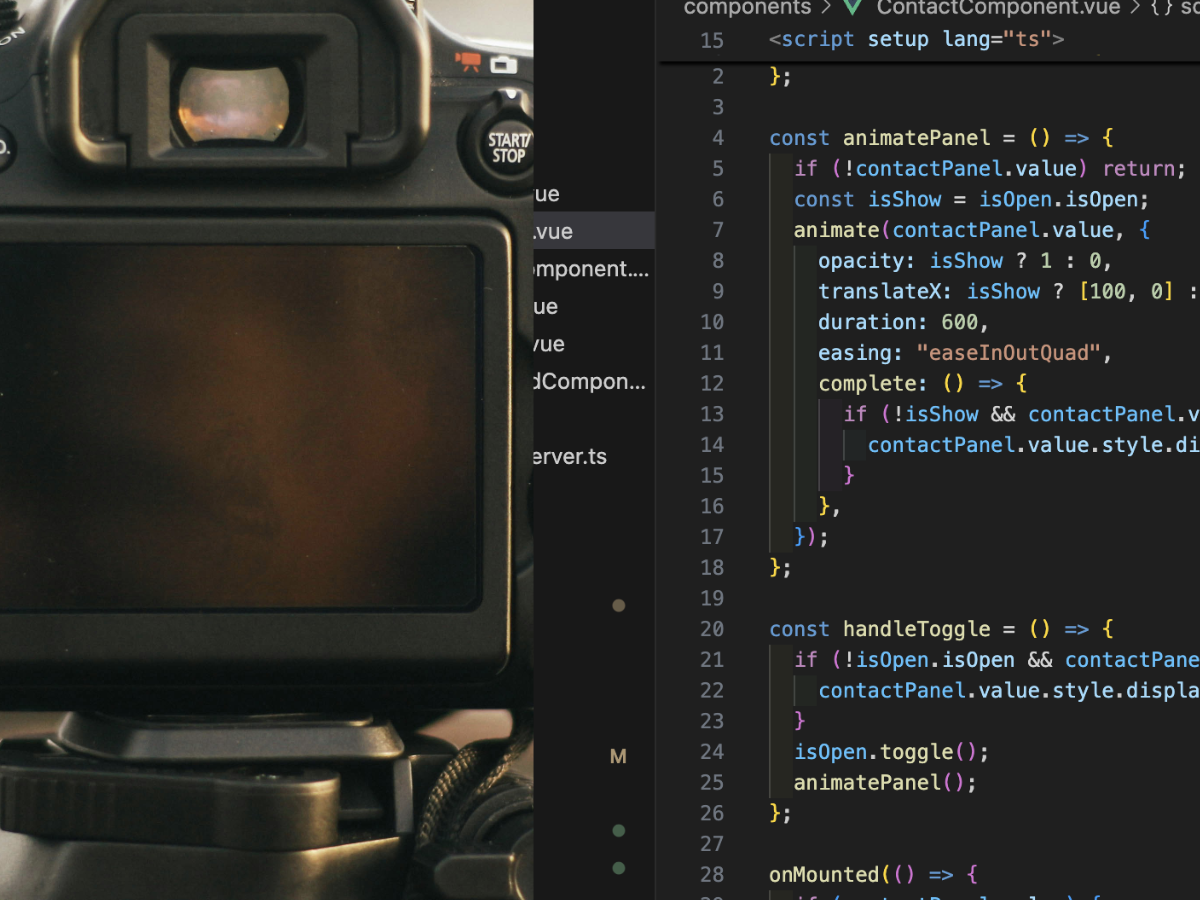The width and height of the screenshot is (1200, 900).
Task: Click the onMounted call on line 28
Action: pos(824,874)
